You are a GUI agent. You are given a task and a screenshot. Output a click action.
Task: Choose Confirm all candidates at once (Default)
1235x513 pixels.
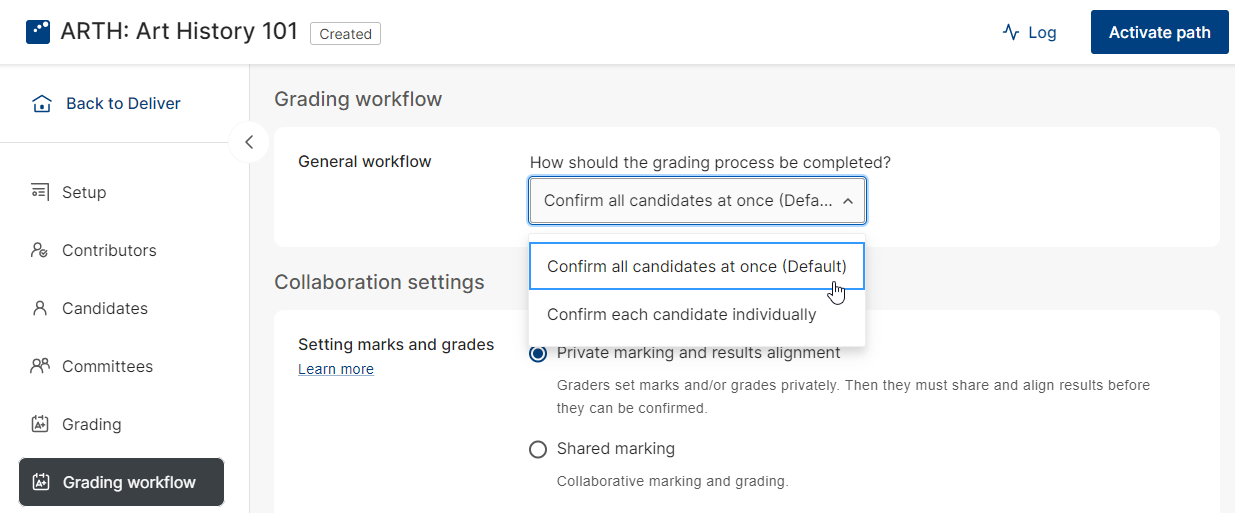pos(697,267)
